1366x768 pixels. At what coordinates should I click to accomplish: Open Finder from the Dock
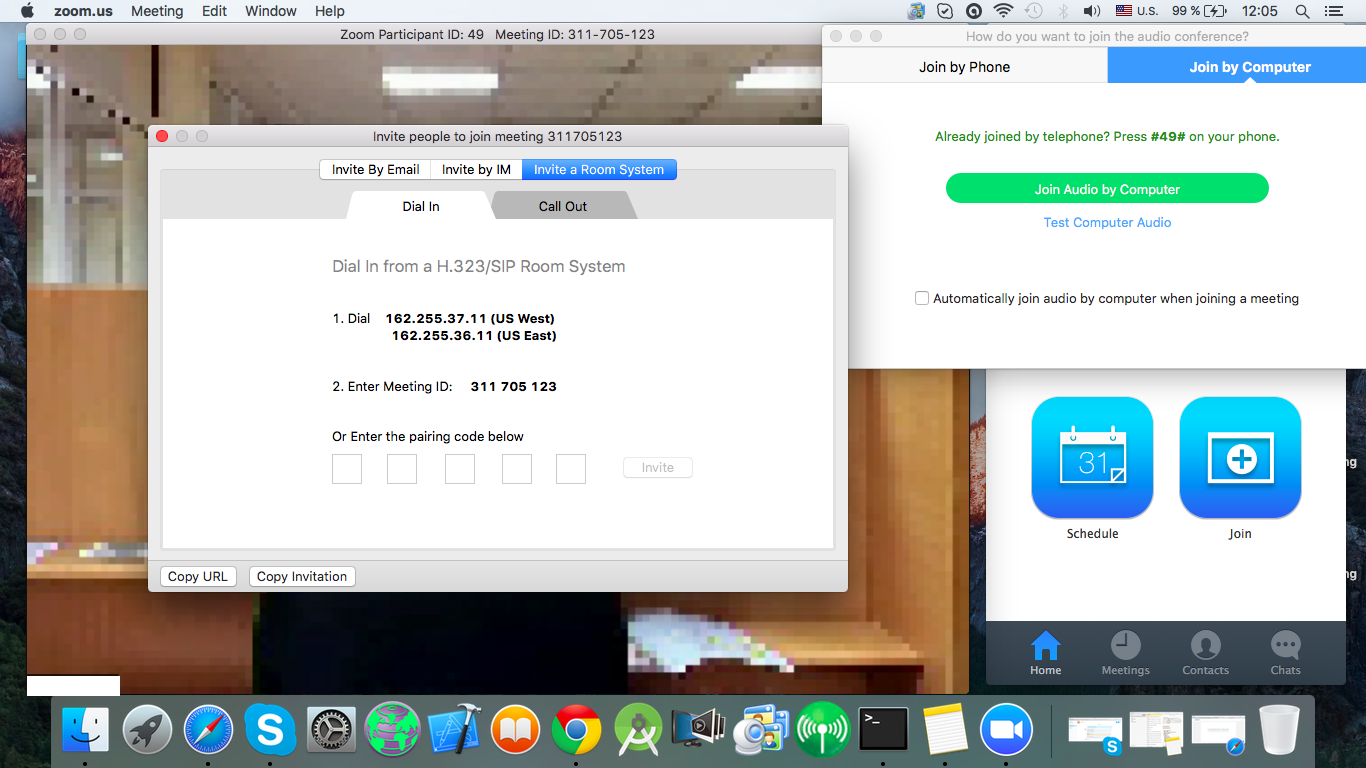(86, 730)
